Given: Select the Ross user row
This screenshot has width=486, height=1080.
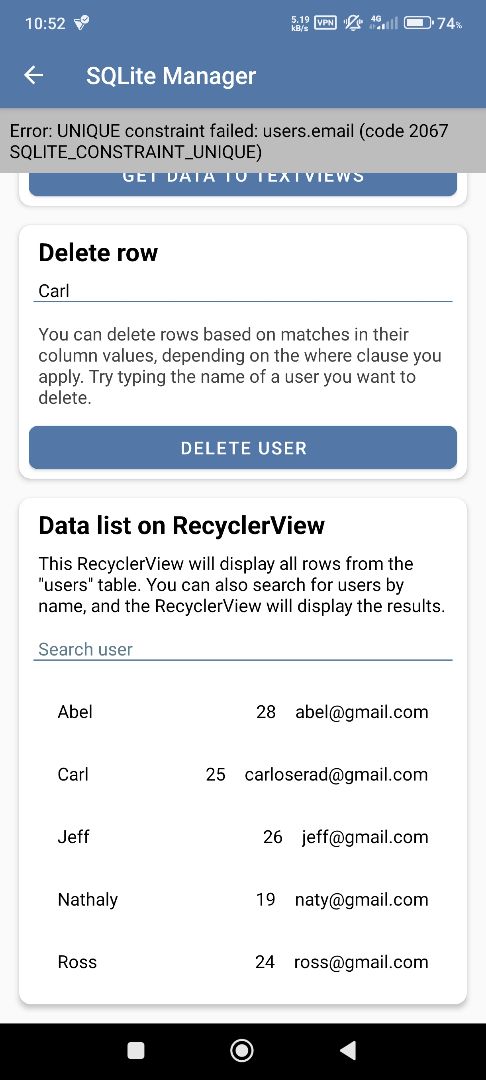Looking at the screenshot, I should coord(243,962).
